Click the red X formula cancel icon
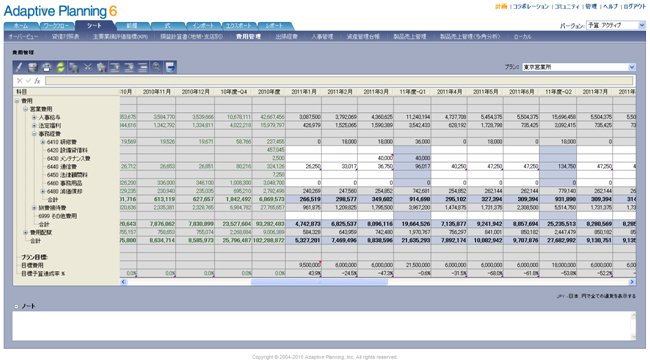The image size is (650, 363). tap(19, 81)
